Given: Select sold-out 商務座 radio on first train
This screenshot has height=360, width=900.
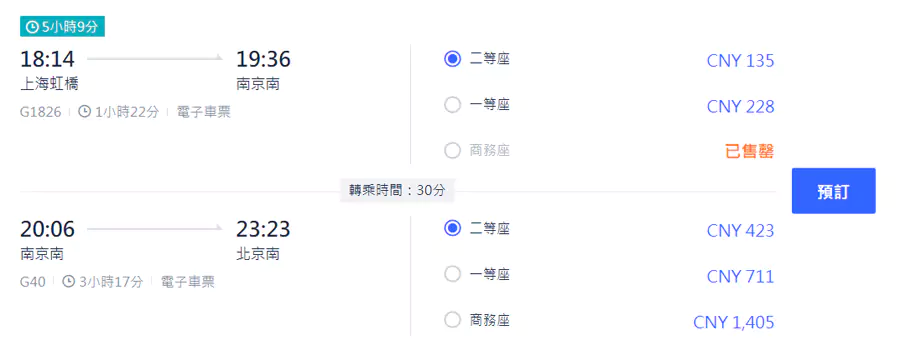Looking at the screenshot, I should pyautogui.click(x=452, y=151).
